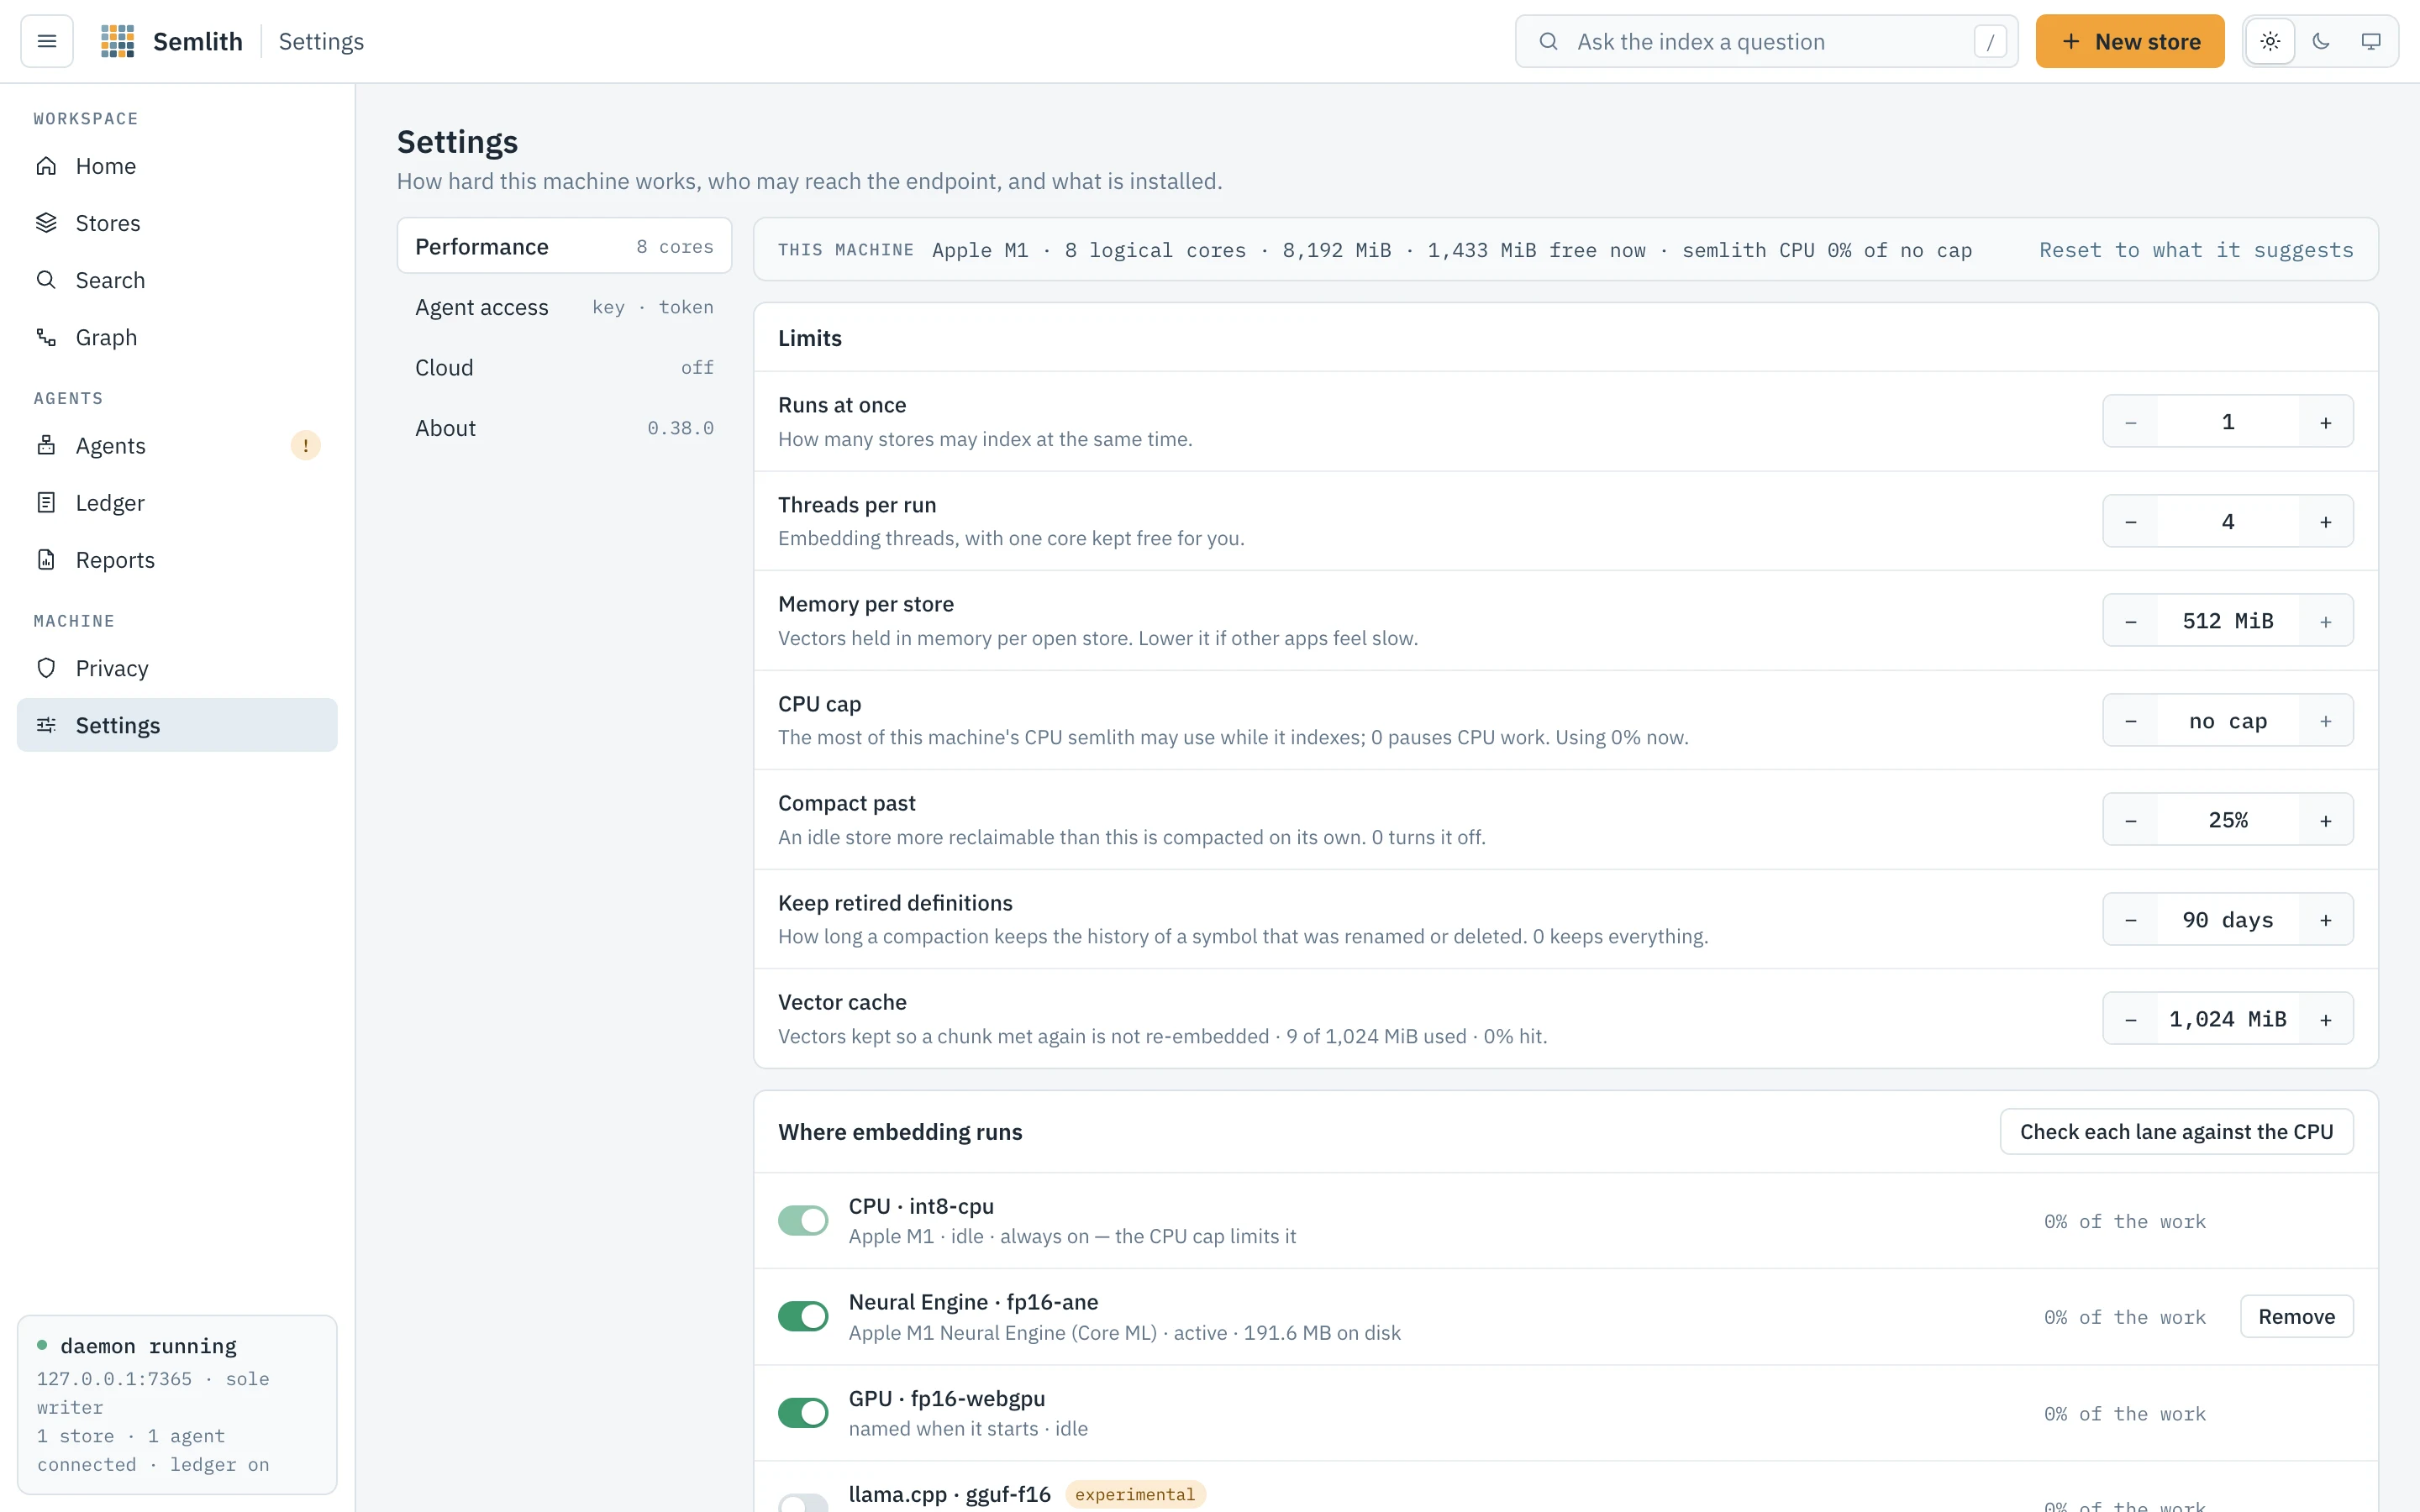Open Stores in the sidebar

tap(177, 223)
